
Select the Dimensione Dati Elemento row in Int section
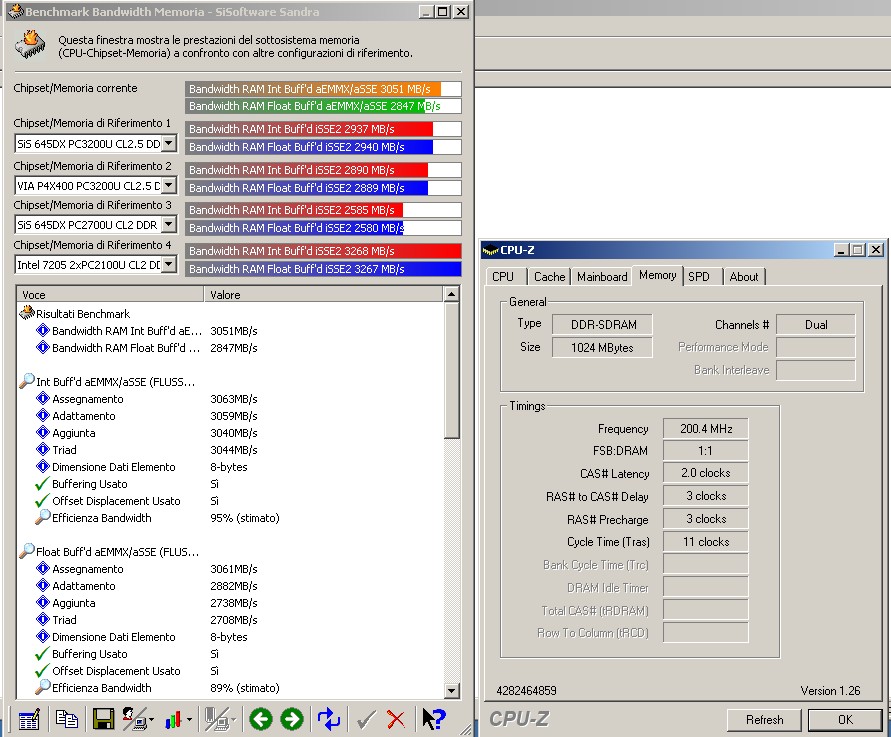[x=230, y=467]
